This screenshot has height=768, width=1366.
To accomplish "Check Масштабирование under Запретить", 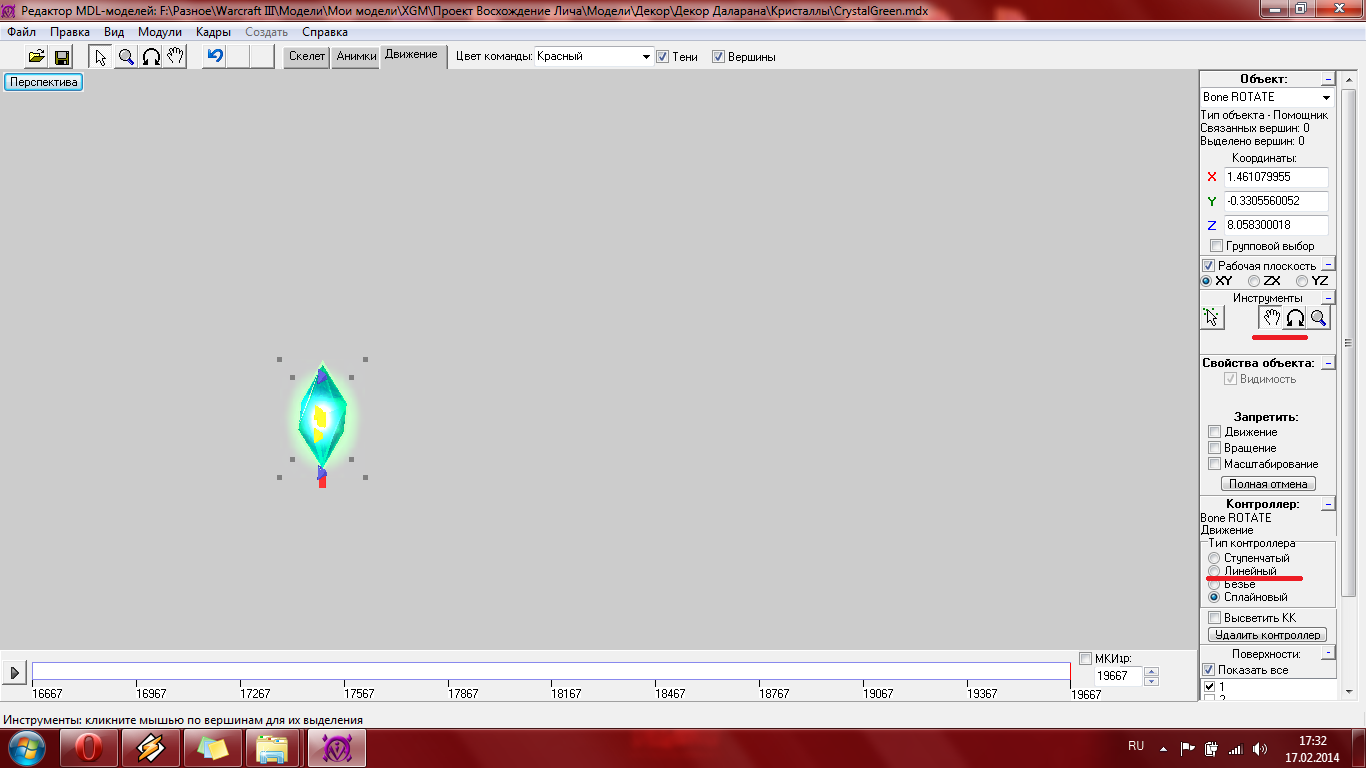I will click(1215, 464).
